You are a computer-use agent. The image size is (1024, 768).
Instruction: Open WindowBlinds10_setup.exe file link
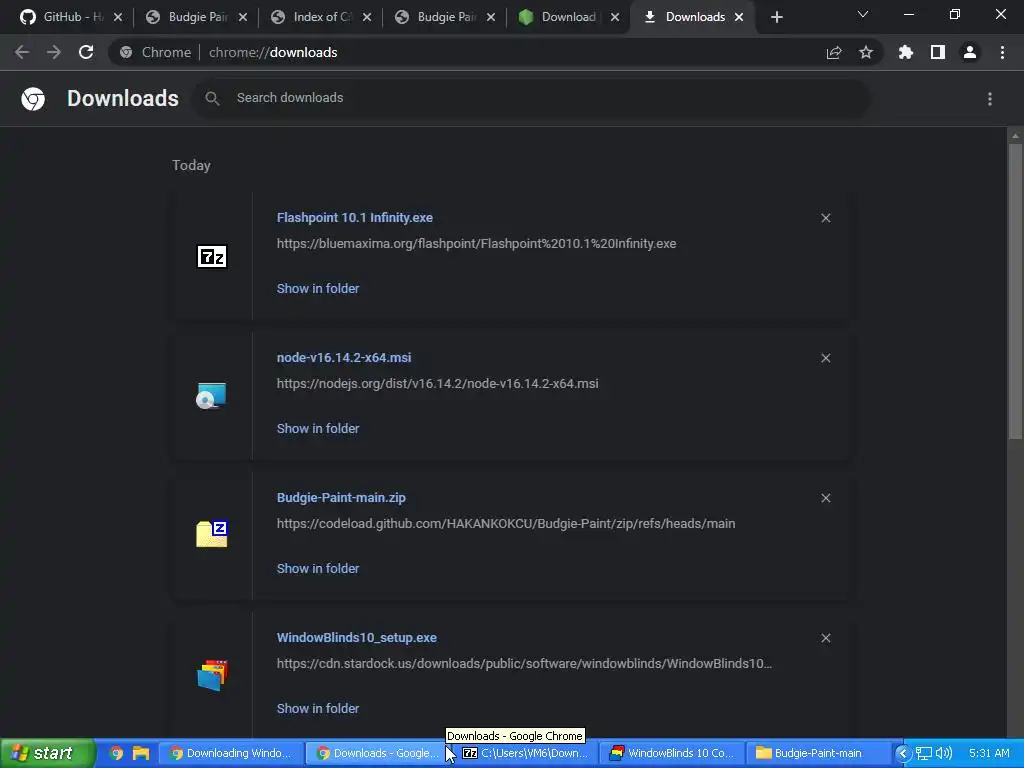click(x=357, y=637)
